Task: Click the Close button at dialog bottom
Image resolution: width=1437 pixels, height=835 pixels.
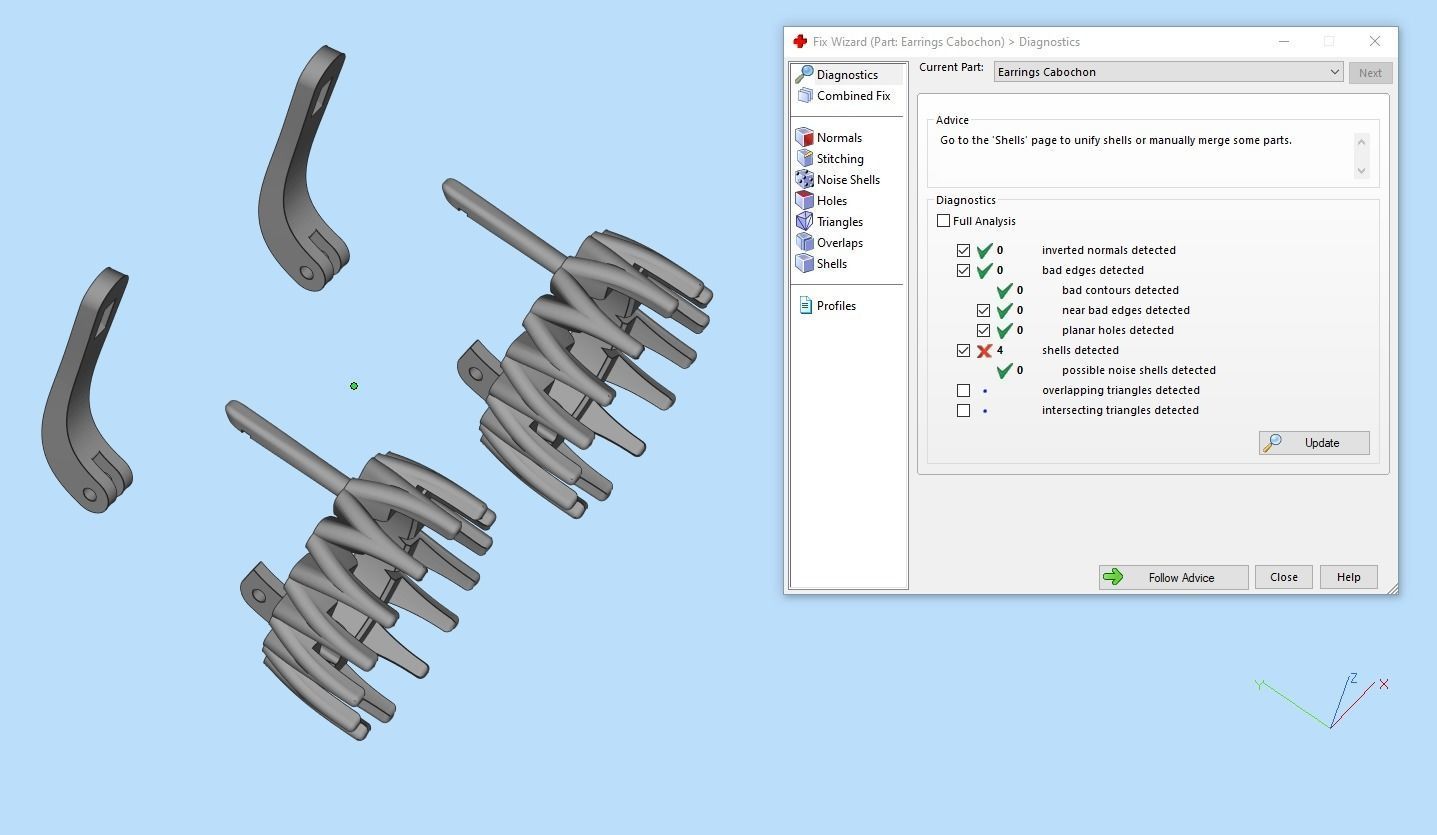Action: [1283, 577]
